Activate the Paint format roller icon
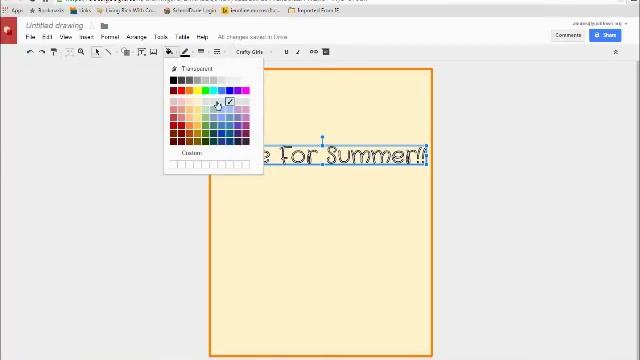 tap(54, 52)
